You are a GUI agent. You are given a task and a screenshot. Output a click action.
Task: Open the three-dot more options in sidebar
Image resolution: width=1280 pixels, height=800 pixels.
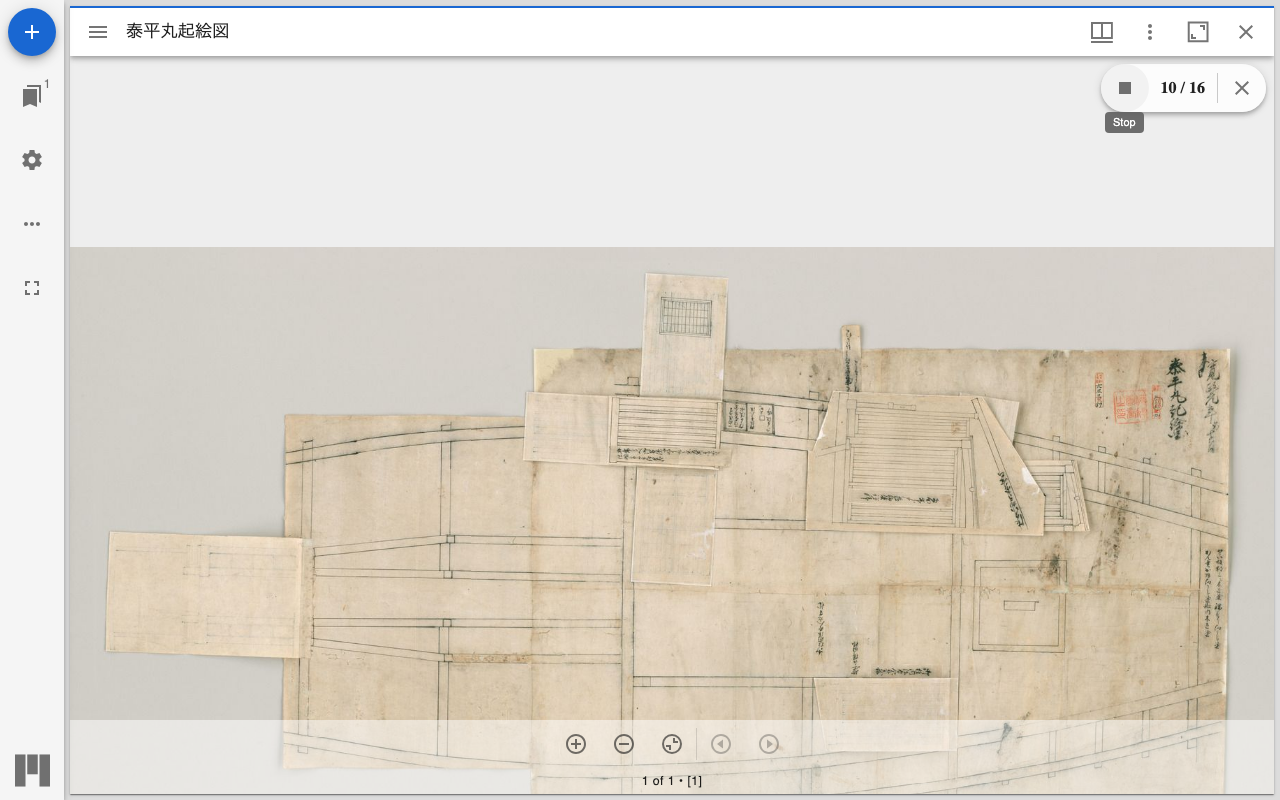point(32,224)
